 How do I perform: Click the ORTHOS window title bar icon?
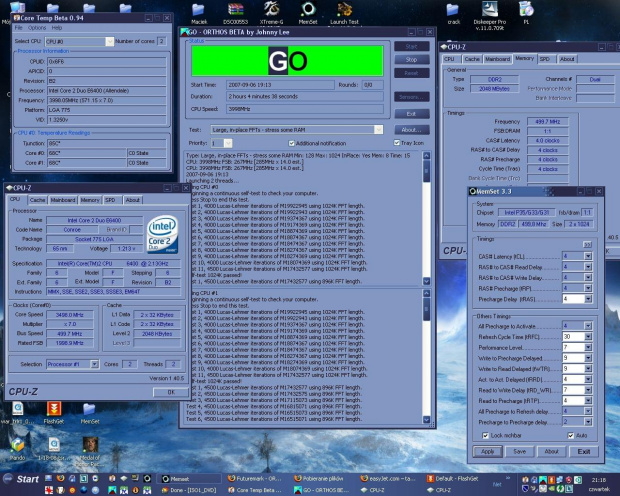[x=184, y=32]
